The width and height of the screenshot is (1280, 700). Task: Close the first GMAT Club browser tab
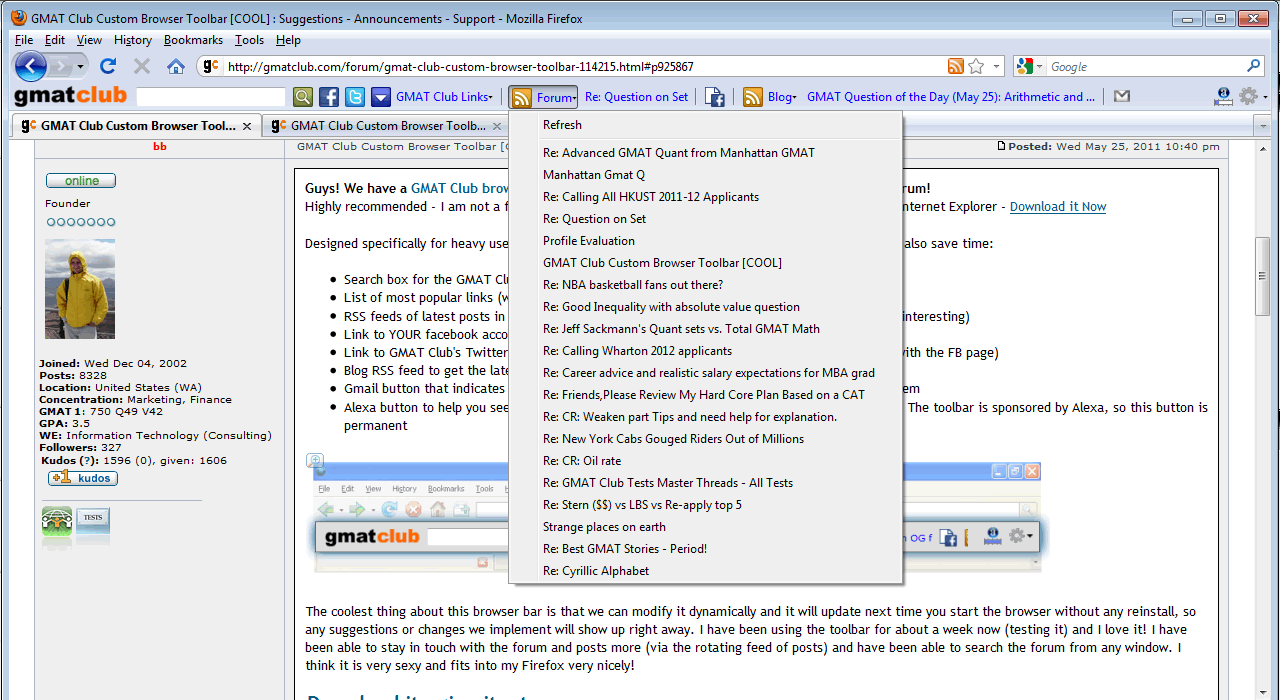pos(247,127)
